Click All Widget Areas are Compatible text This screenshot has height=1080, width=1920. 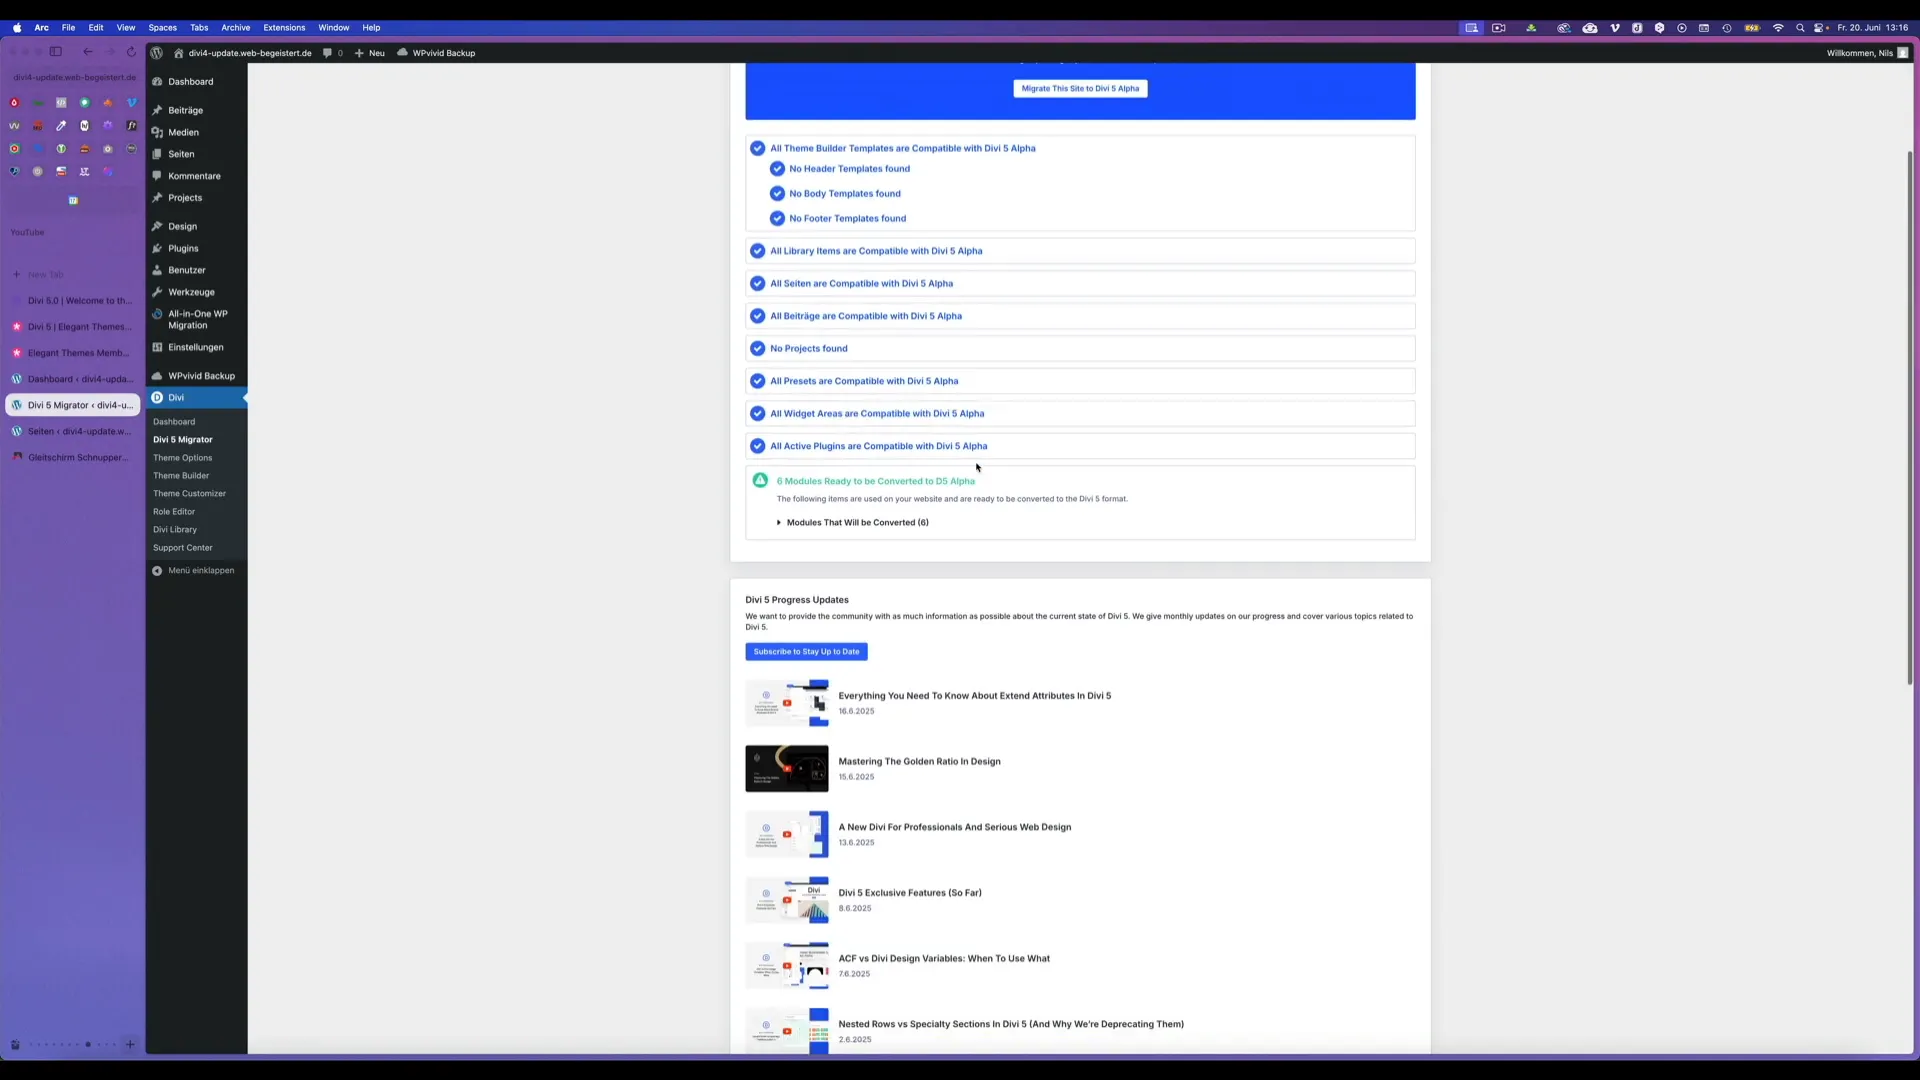click(x=877, y=414)
